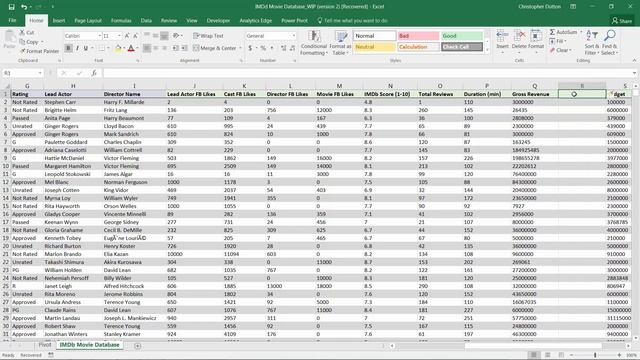Switch to the Formulas tab
The height and width of the screenshot is (360, 640).
[x=121, y=20]
